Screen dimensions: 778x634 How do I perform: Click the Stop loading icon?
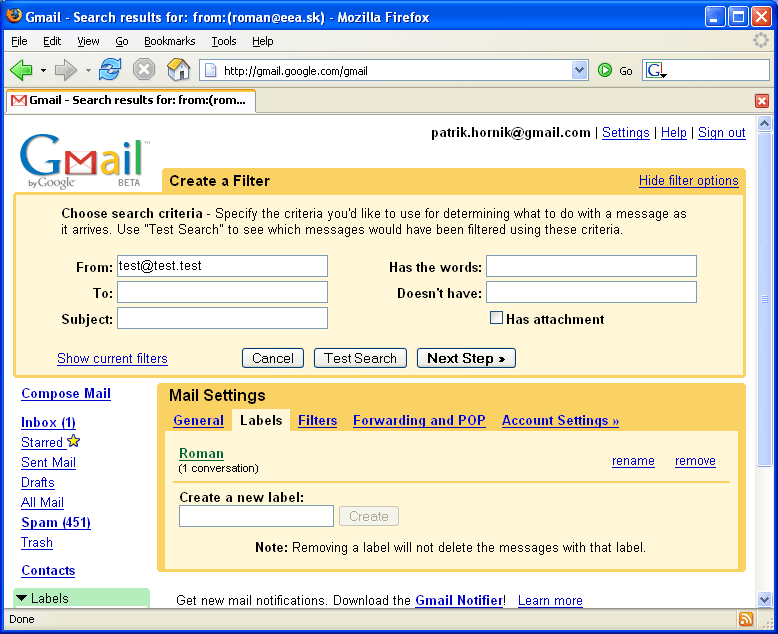coord(144,70)
